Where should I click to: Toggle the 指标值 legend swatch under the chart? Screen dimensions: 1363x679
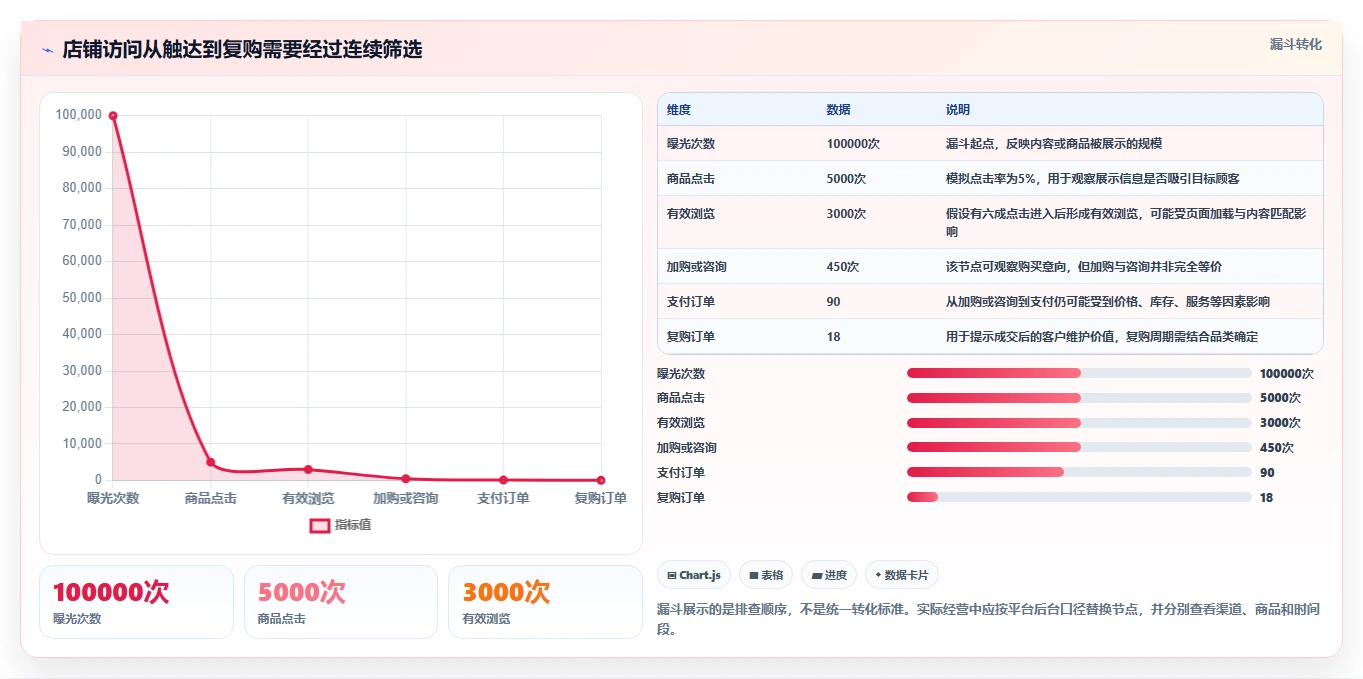[319, 525]
